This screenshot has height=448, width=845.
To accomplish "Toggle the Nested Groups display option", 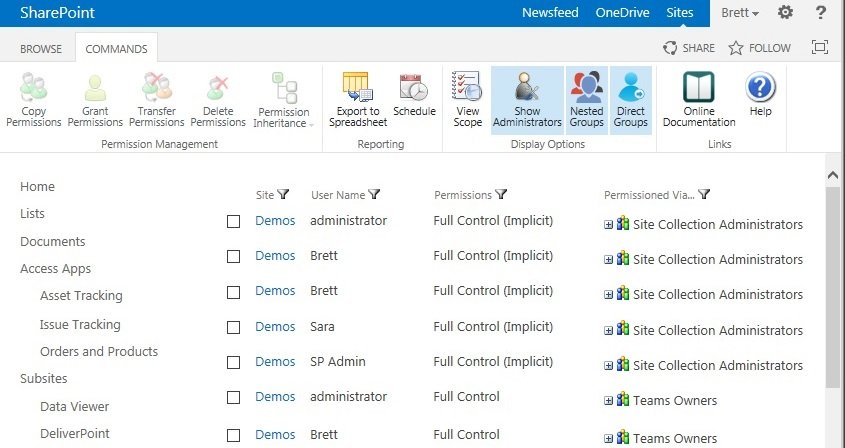I will click(586, 88).
